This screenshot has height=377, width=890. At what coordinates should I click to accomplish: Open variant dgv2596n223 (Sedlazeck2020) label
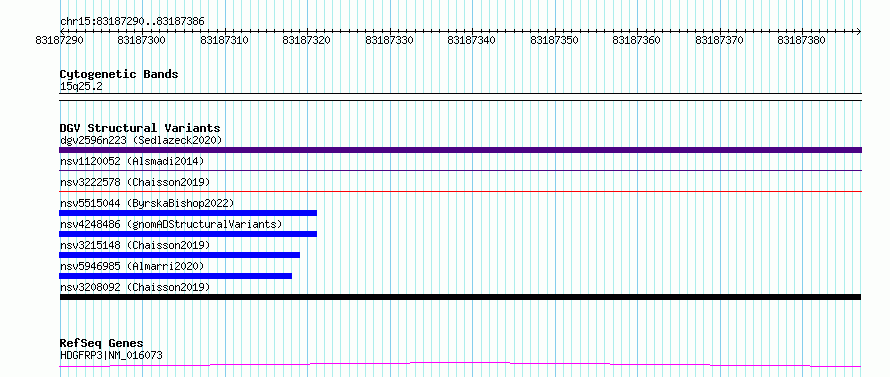click(x=141, y=140)
